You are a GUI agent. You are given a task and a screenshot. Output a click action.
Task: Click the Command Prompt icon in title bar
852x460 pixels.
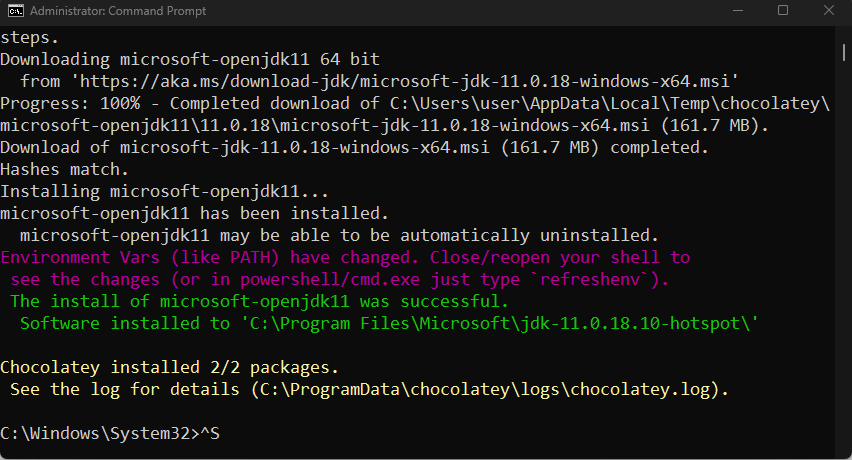point(16,11)
